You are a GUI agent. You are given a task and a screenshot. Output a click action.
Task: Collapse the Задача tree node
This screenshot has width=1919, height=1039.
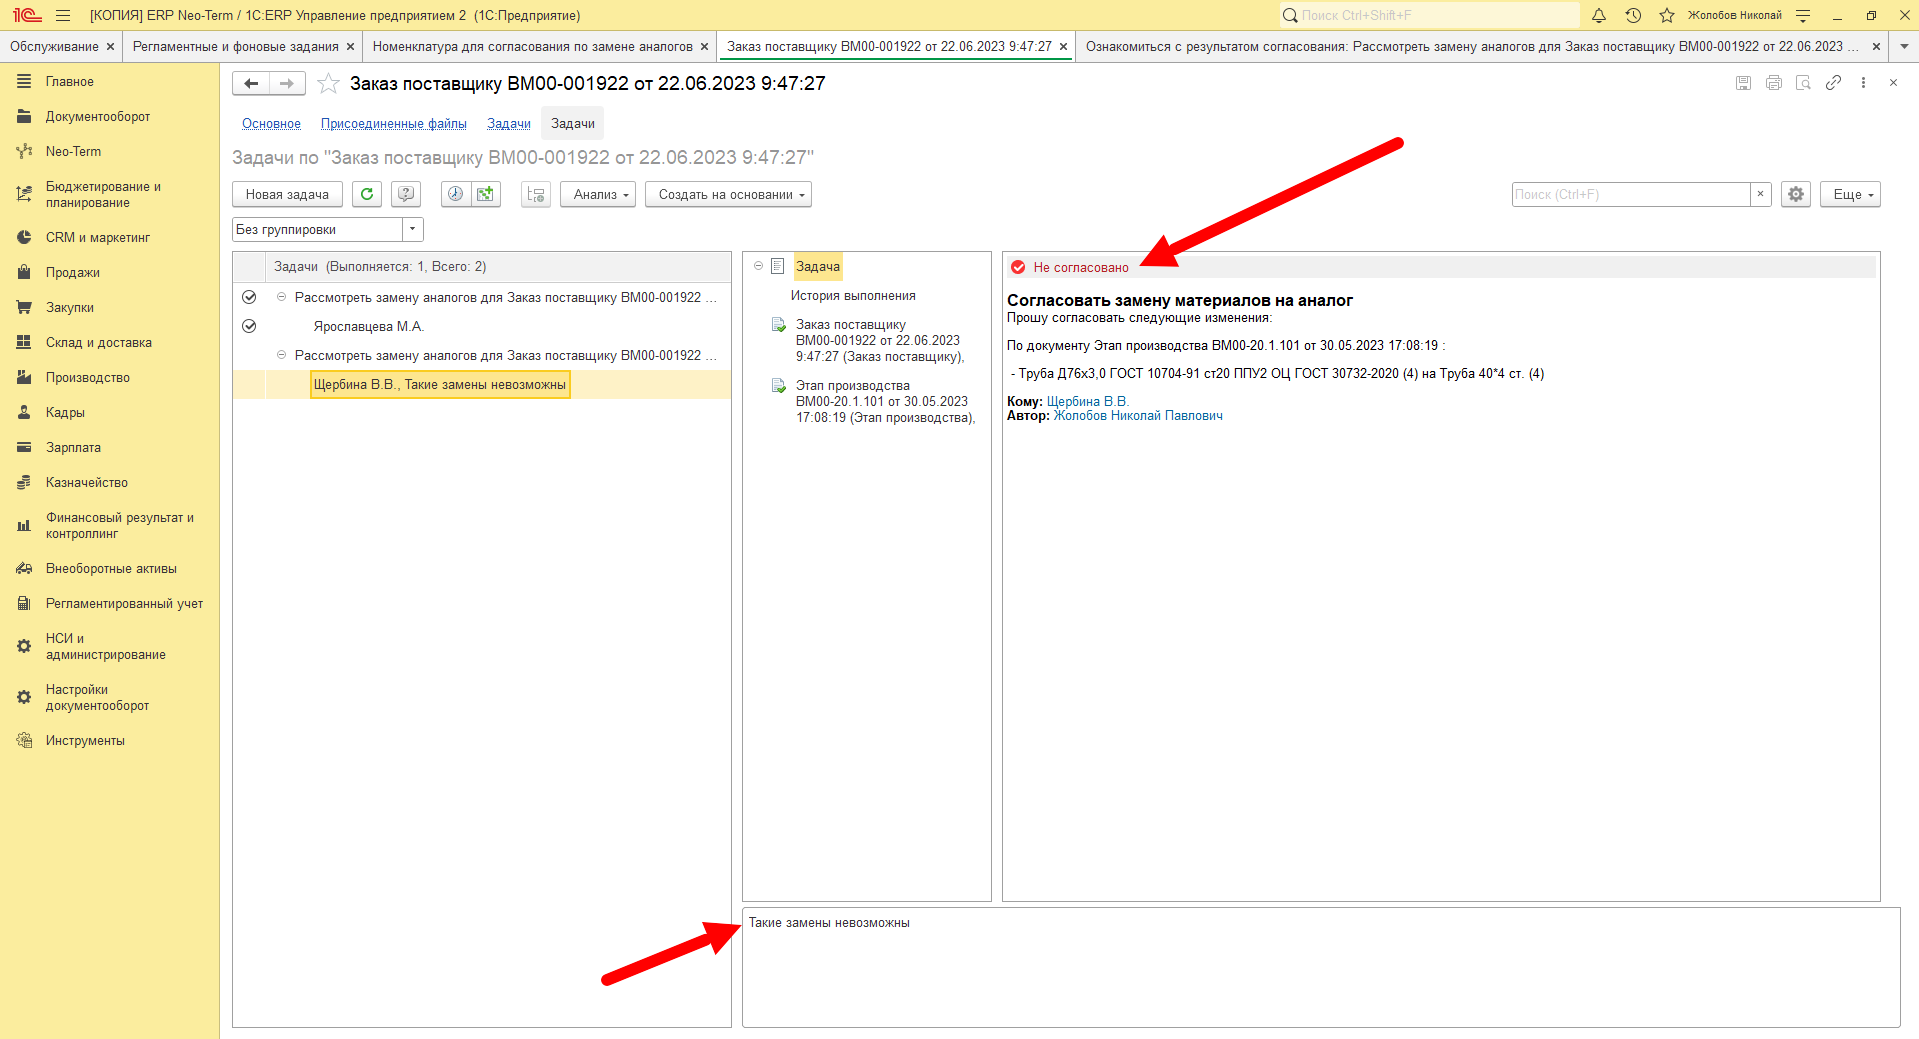tap(758, 266)
